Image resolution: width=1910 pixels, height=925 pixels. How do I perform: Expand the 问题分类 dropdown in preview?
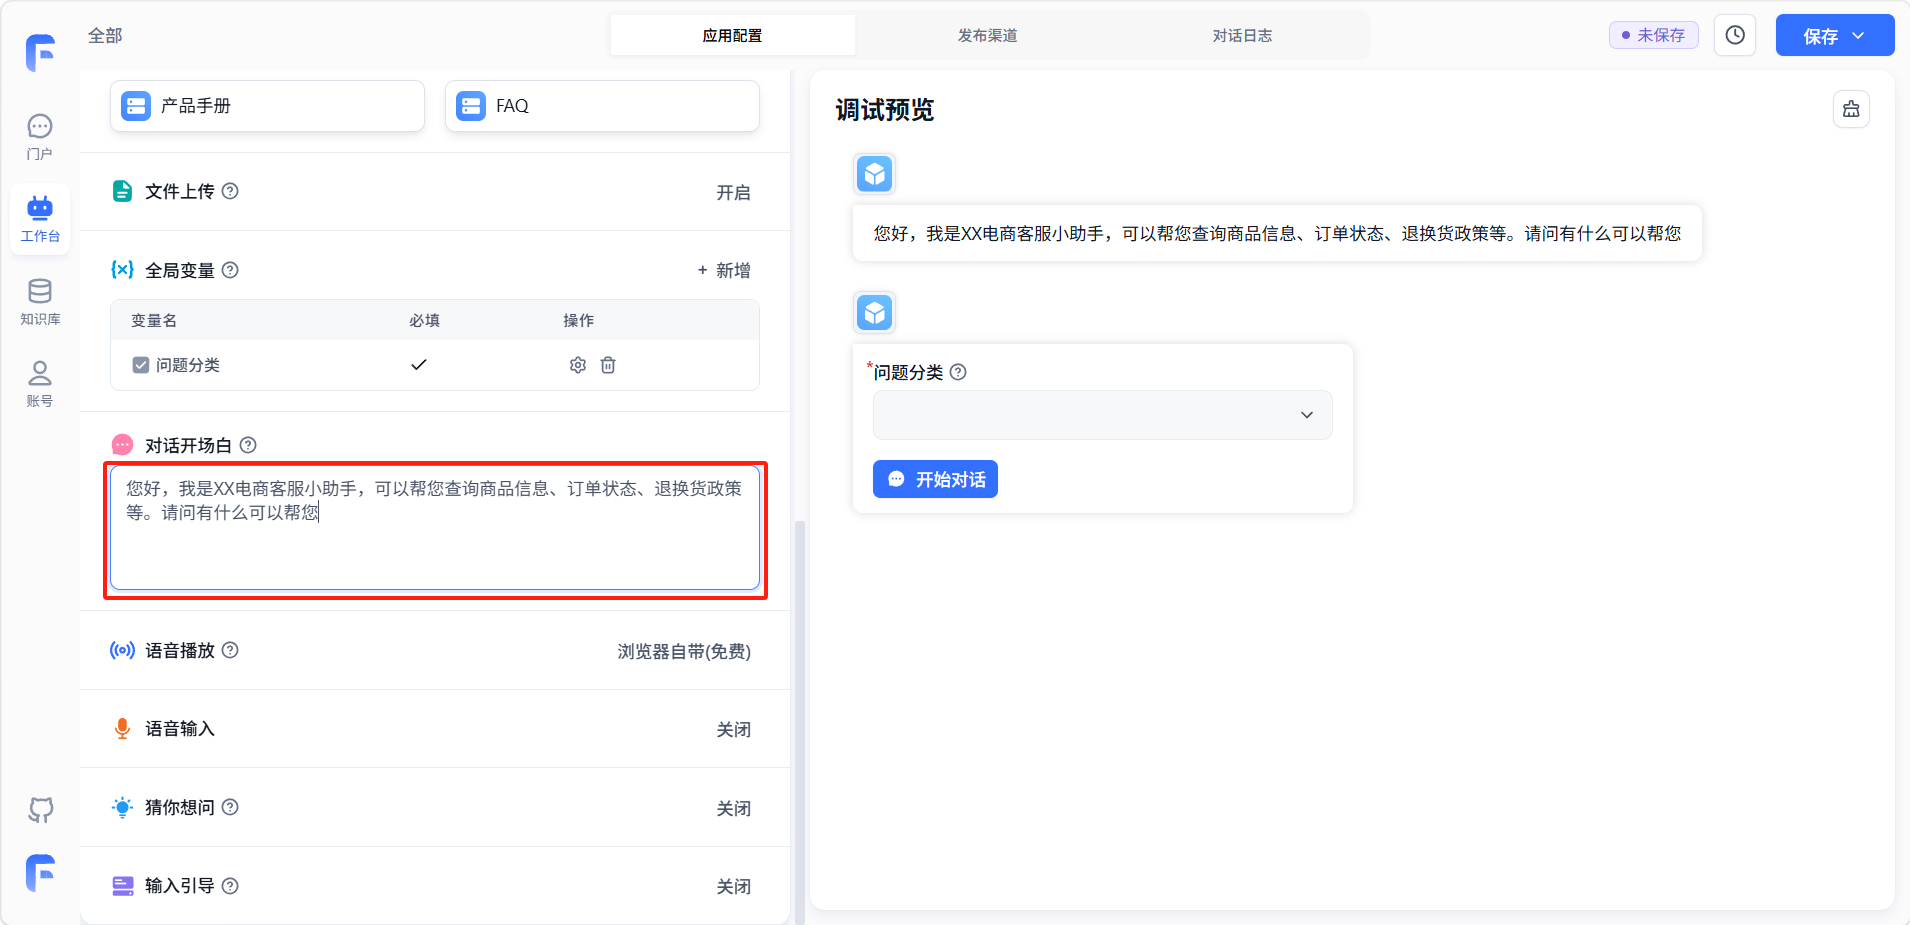pyautogui.click(x=1102, y=415)
